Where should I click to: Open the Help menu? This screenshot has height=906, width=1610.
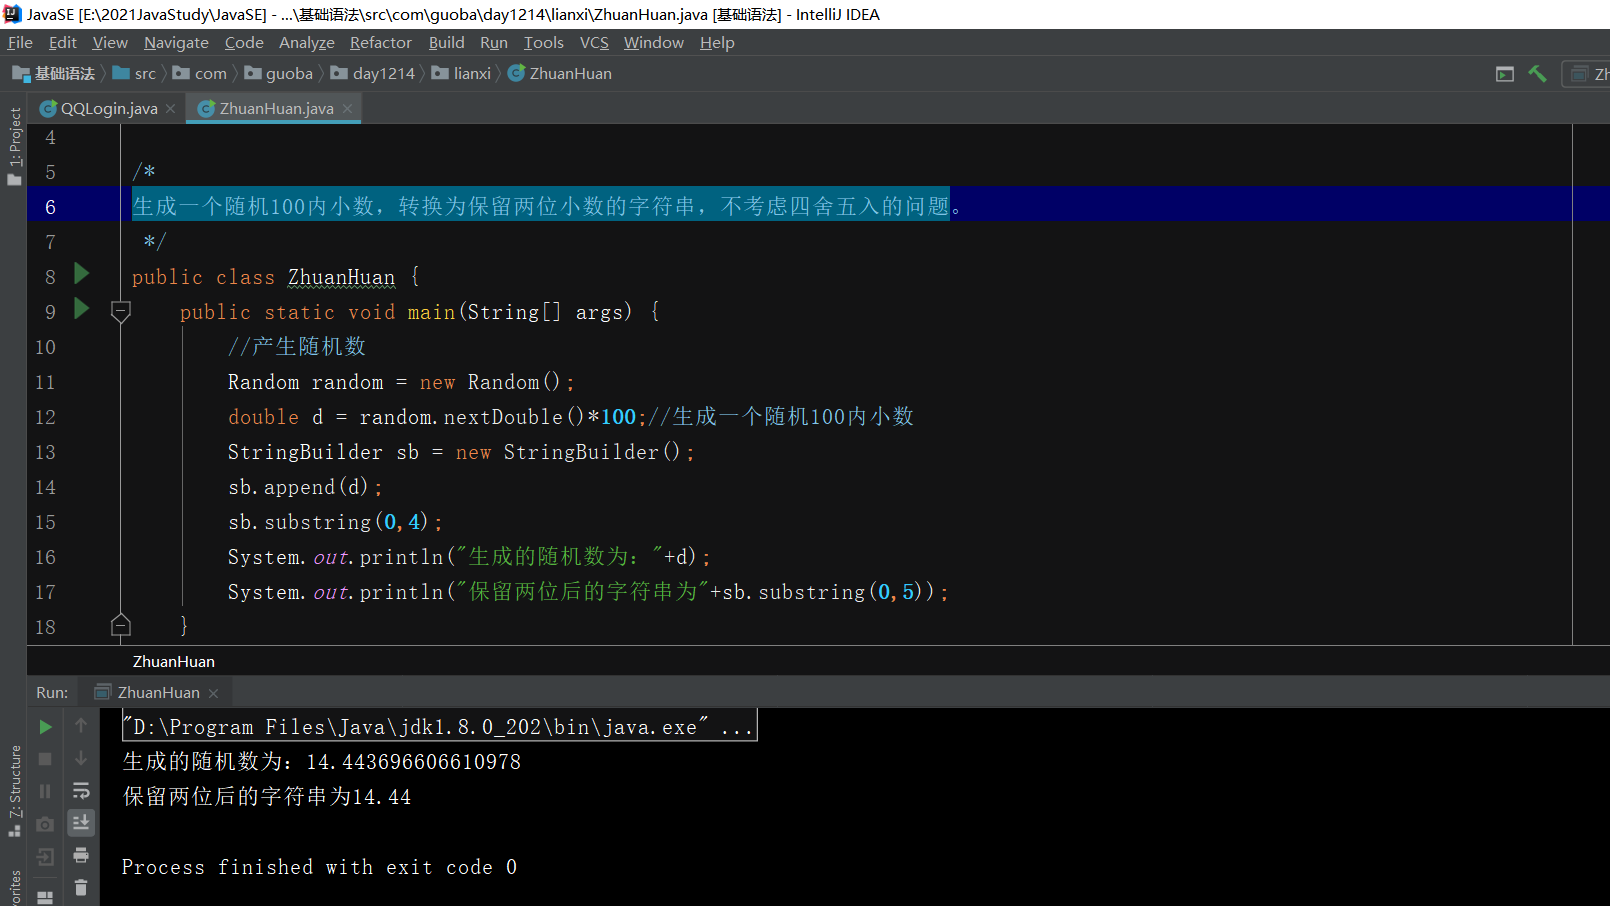click(717, 42)
